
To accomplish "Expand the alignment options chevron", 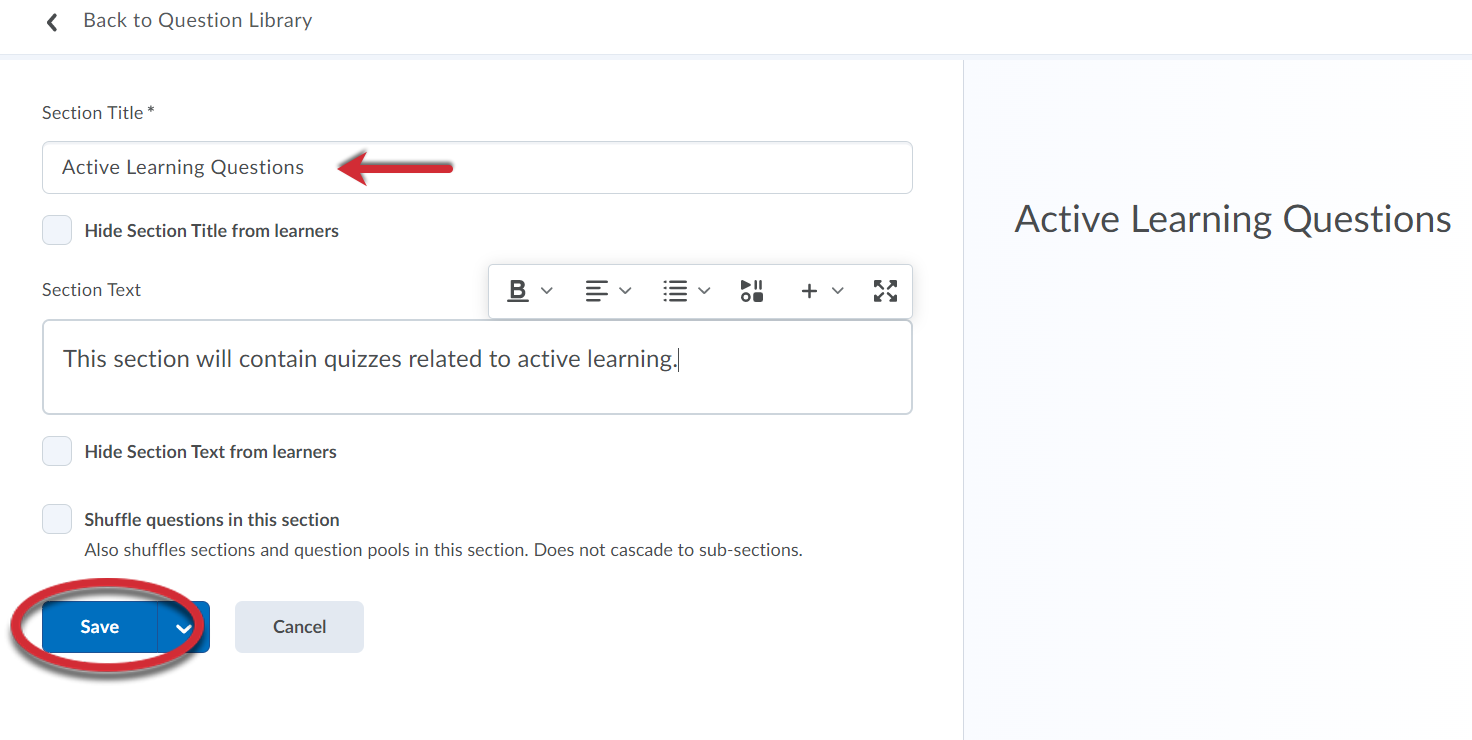I will click(x=625, y=290).
